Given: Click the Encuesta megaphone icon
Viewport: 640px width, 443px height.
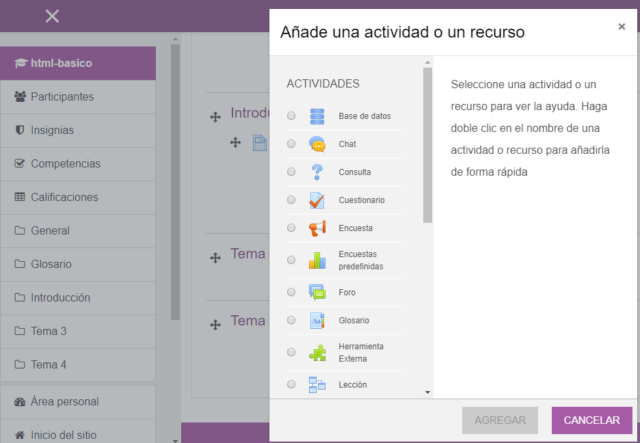Looking at the screenshot, I should click(x=317, y=228).
